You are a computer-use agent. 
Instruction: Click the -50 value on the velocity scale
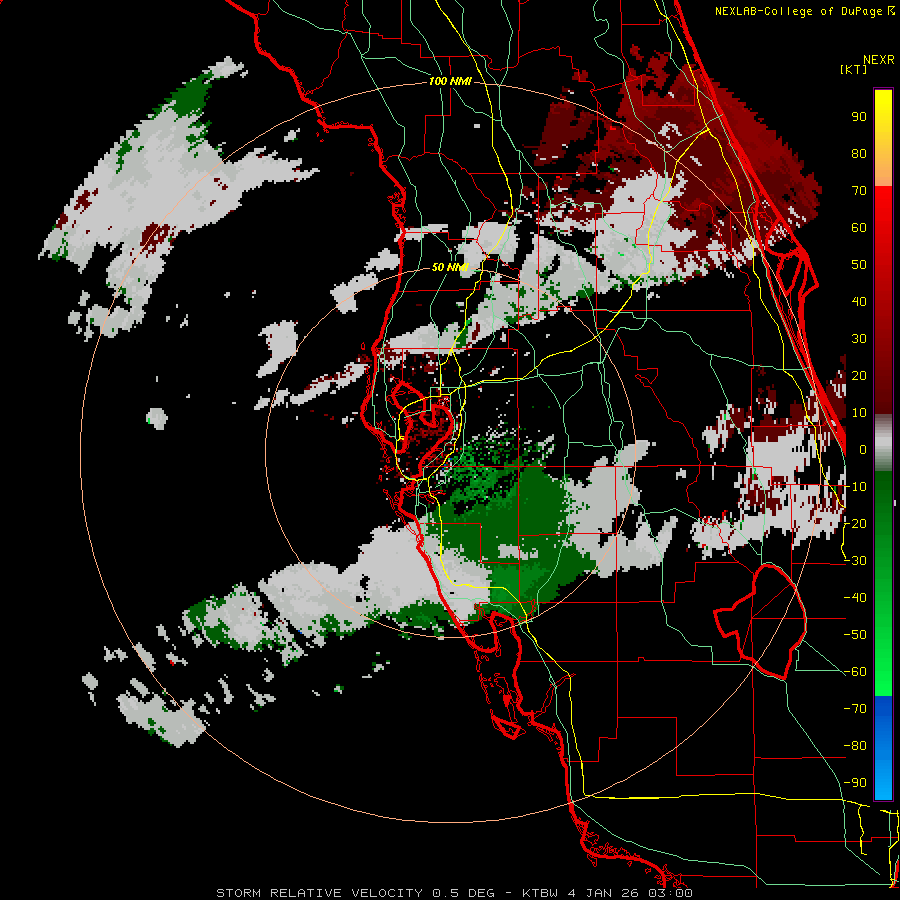pos(856,635)
